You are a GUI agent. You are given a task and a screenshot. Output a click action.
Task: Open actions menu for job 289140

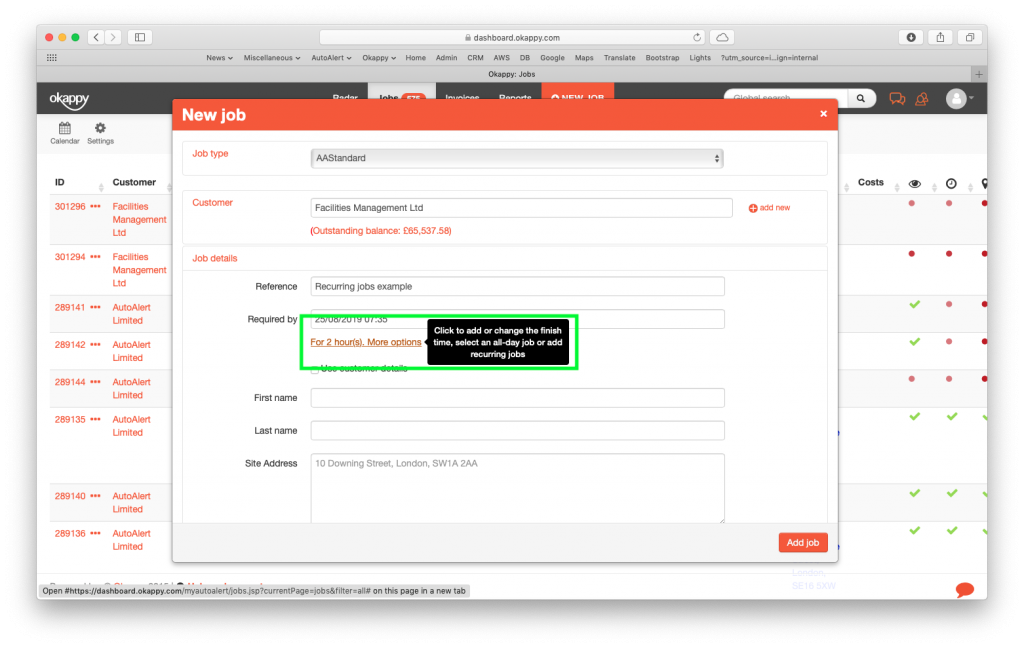point(95,496)
